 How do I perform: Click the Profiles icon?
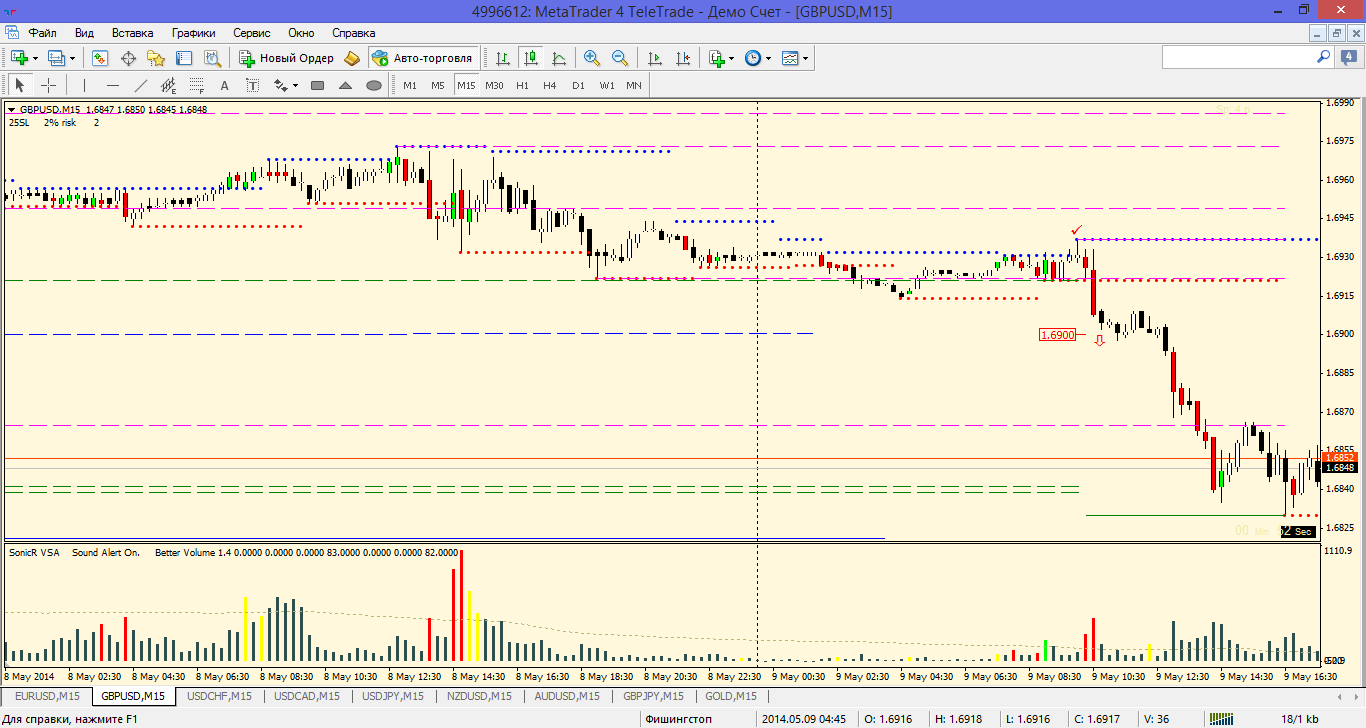(x=57, y=58)
